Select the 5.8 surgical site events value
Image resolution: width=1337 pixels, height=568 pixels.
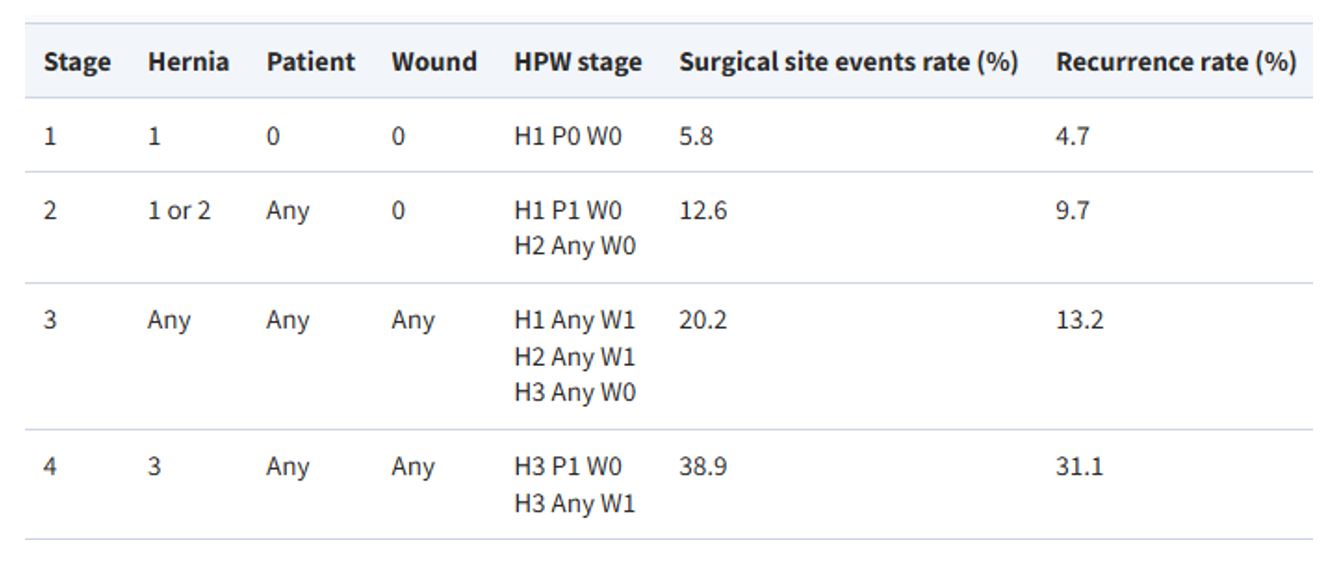pos(696,136)
